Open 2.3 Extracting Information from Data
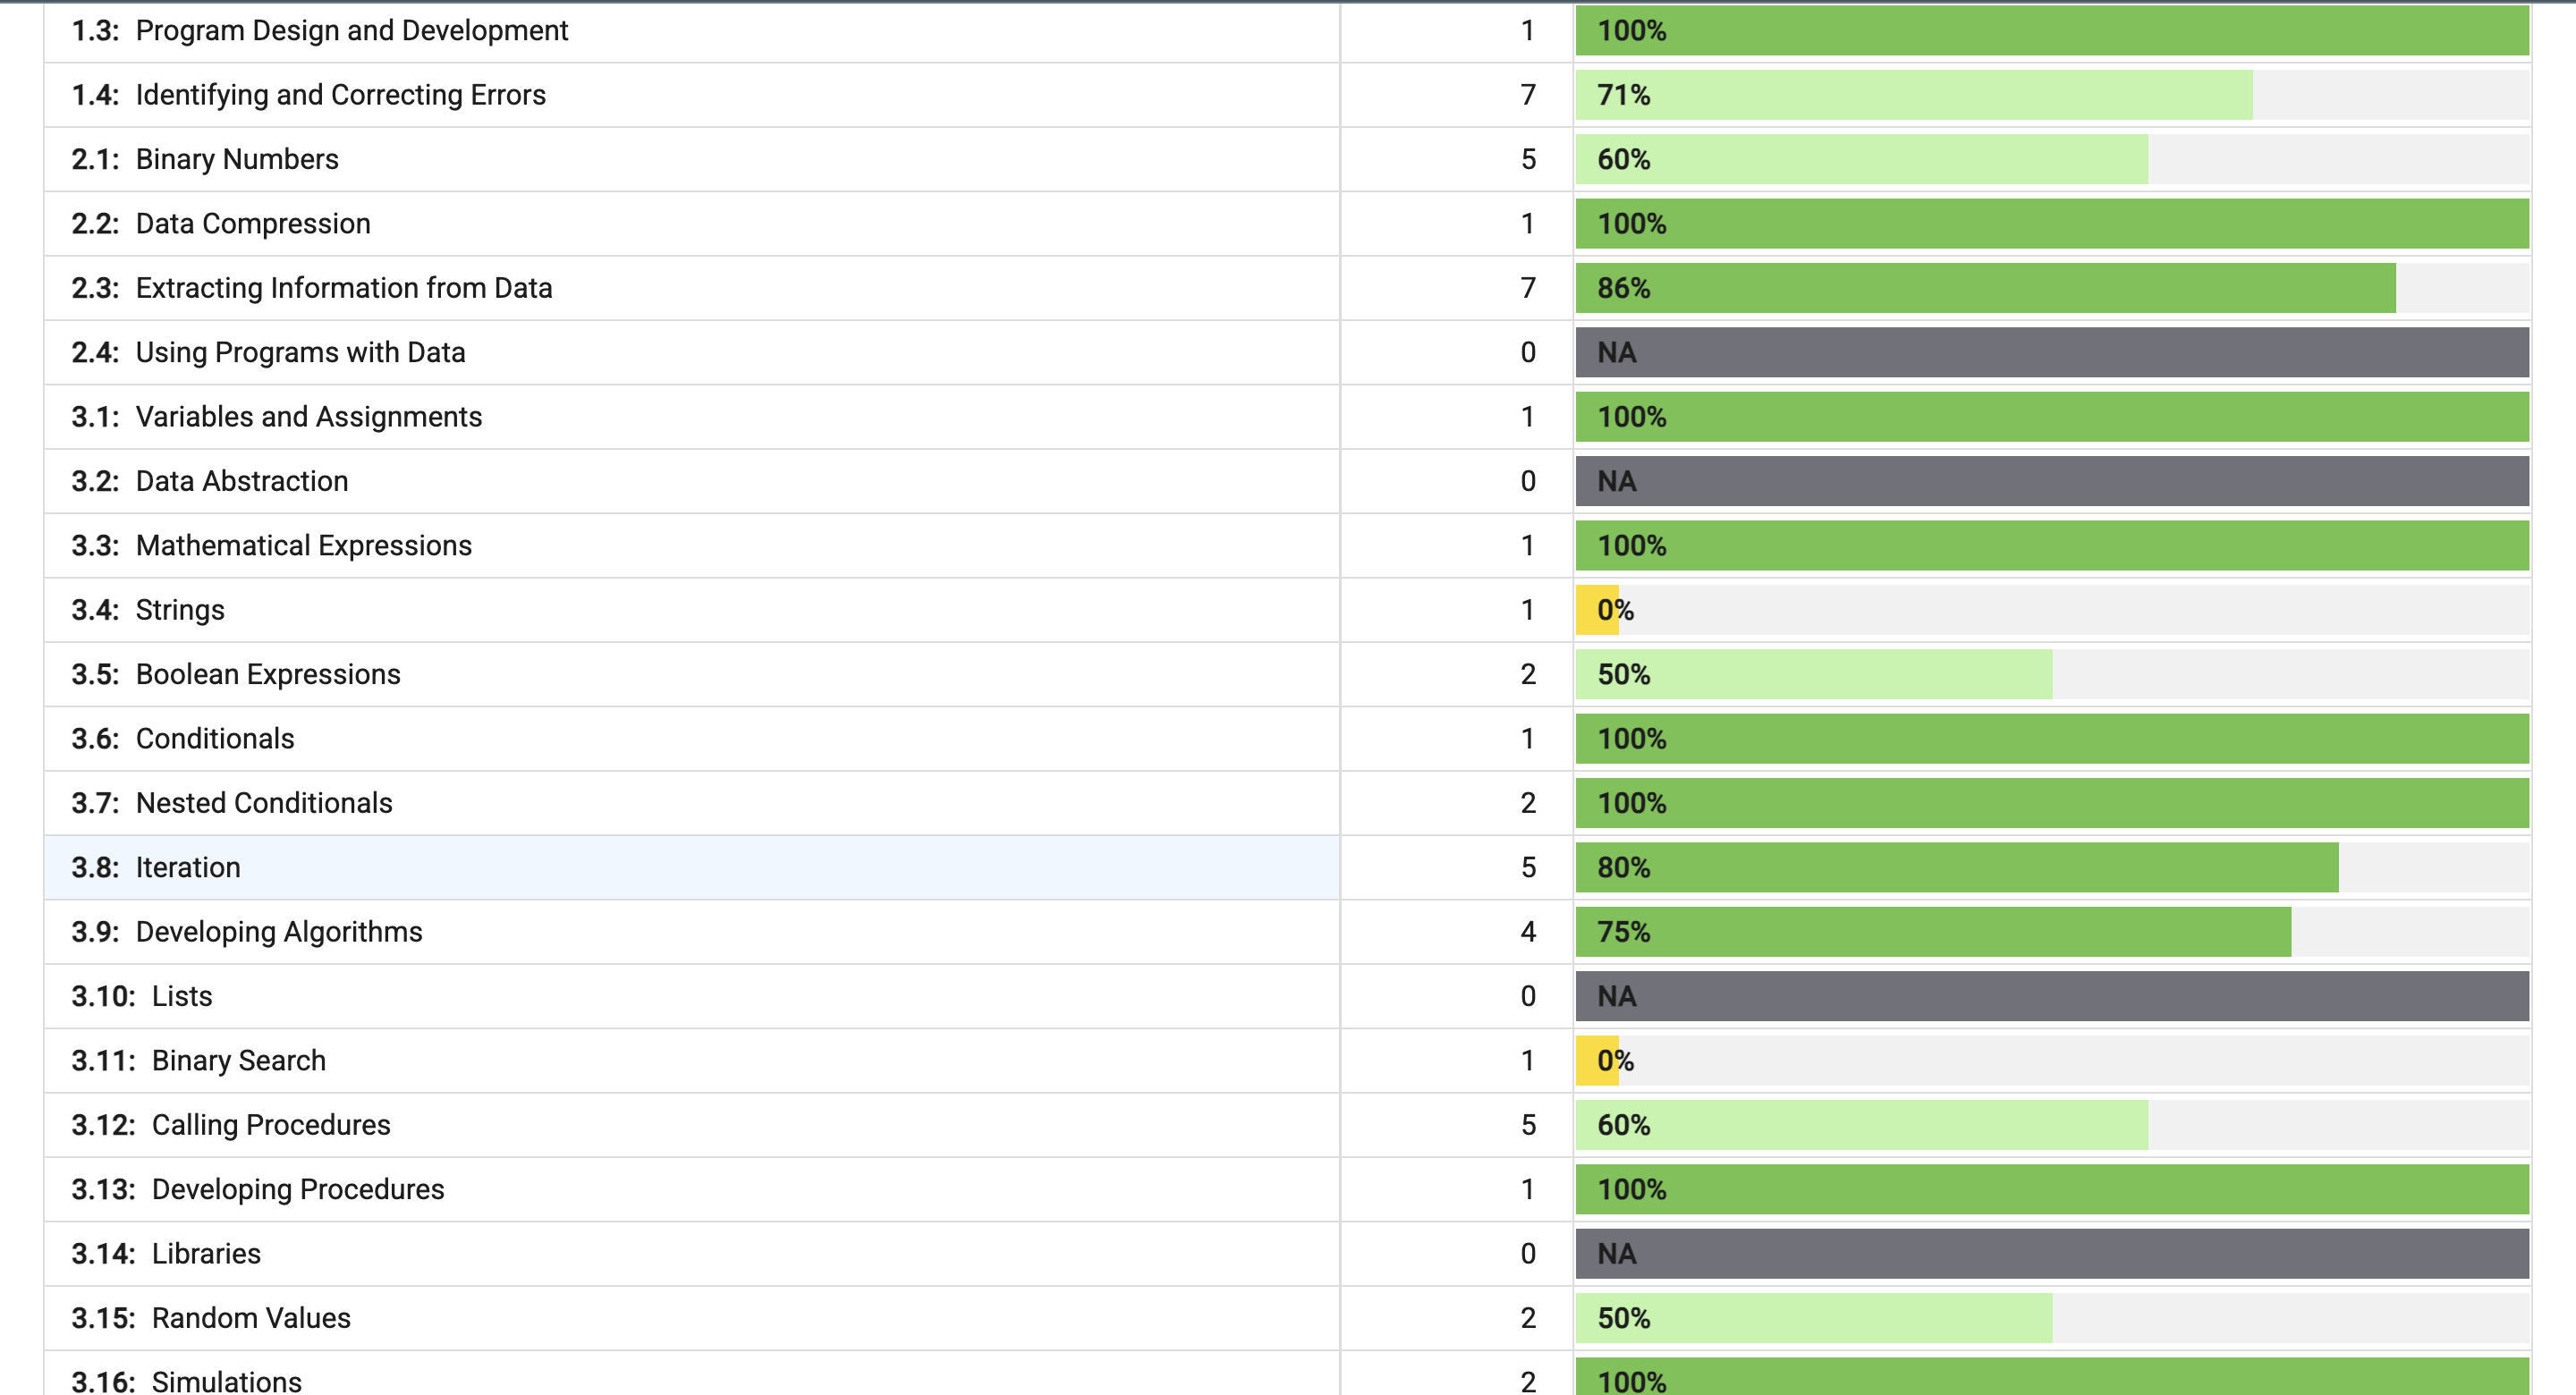This screenshot has width=2576, height=1395. click(x=343, y=288)
